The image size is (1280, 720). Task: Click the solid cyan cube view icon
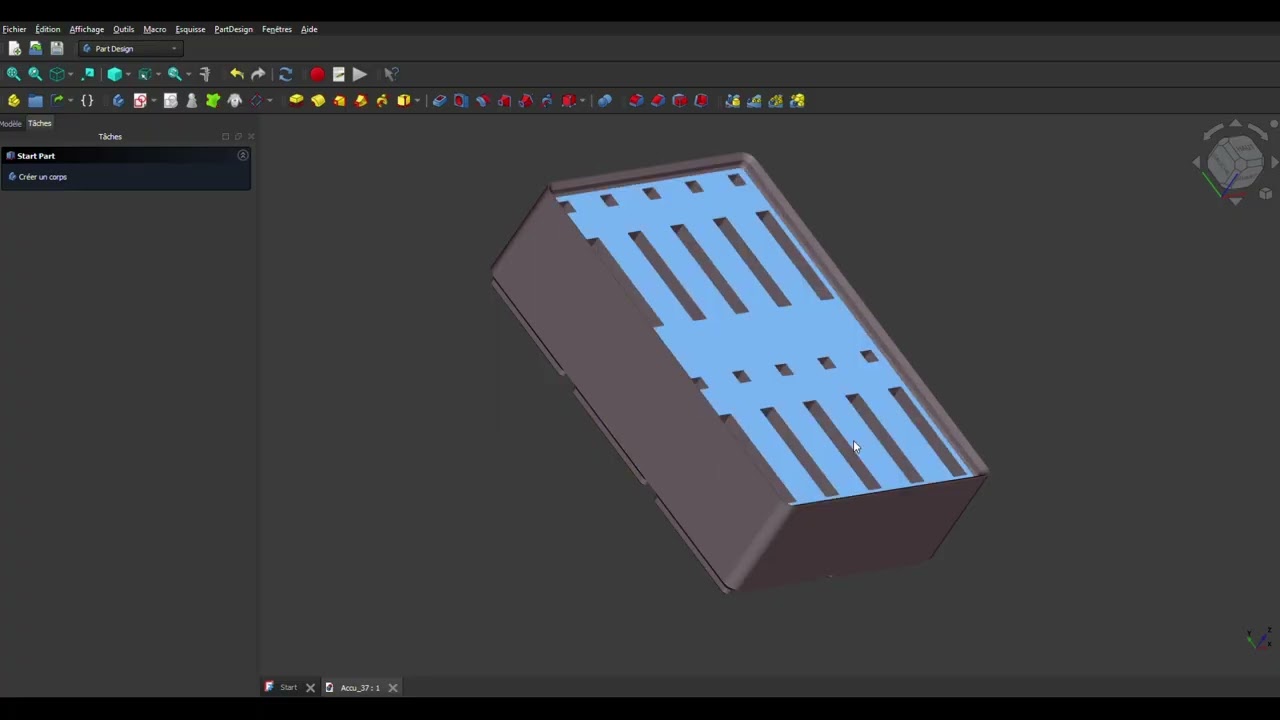point(115,74)
